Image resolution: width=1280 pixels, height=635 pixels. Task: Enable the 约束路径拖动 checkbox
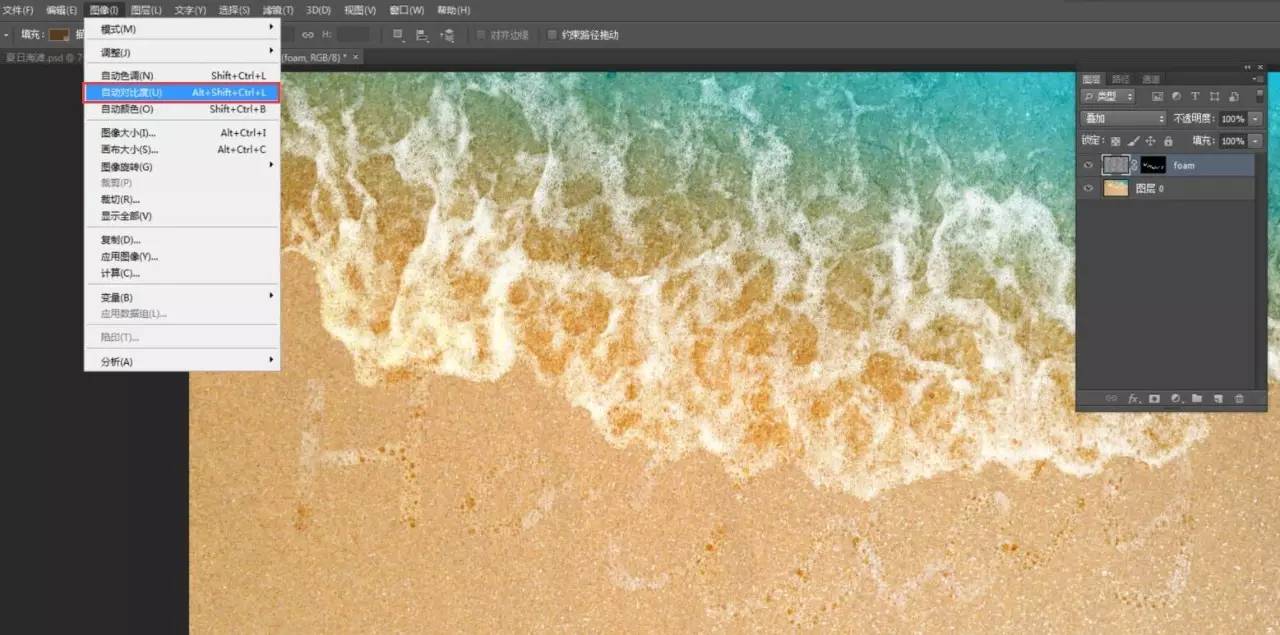pos(552,35)
